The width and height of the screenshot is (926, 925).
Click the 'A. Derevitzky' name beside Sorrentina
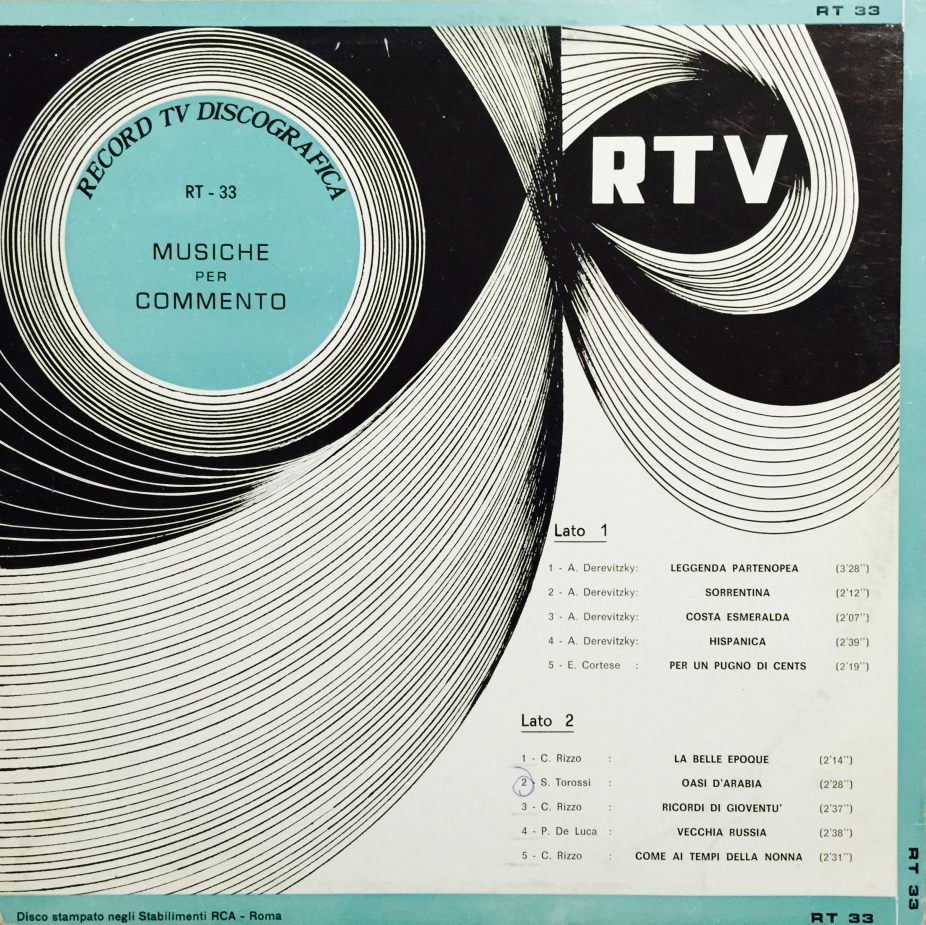tap(603, 592)
